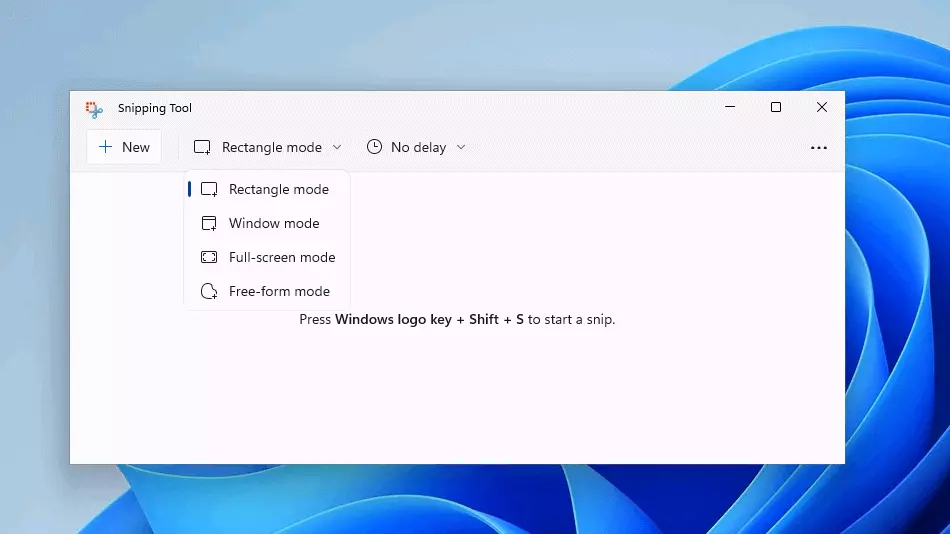Viewport: 950px width, 534px height.
Task: Minimize the Snipping Tool window
Action: click(729, 108)
